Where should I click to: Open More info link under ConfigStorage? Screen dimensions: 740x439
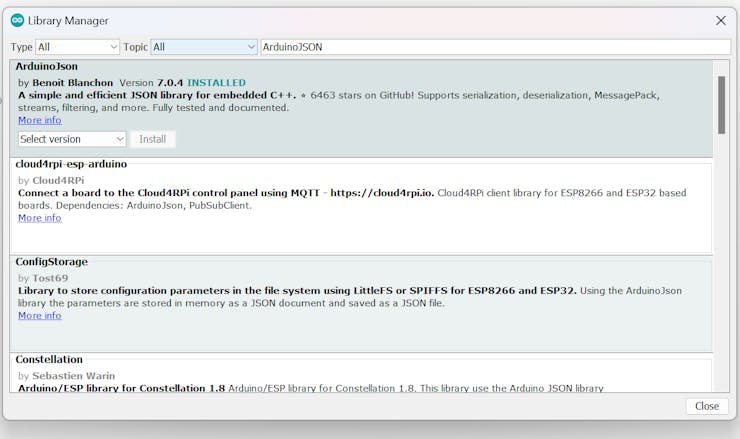(40, 315)
